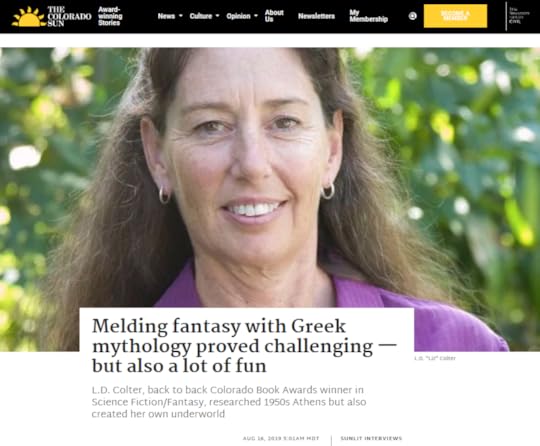Expand the Culture dropdown arrow
The height and width of the screenshot is (446, 540).
tap(217, 16)
